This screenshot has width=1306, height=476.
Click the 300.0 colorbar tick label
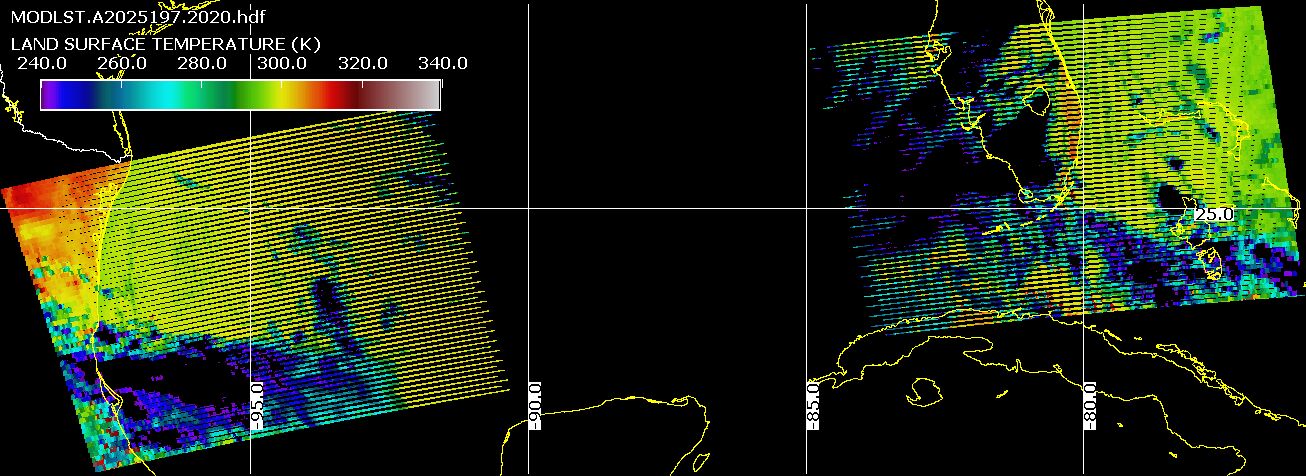(x=282, y=63)
